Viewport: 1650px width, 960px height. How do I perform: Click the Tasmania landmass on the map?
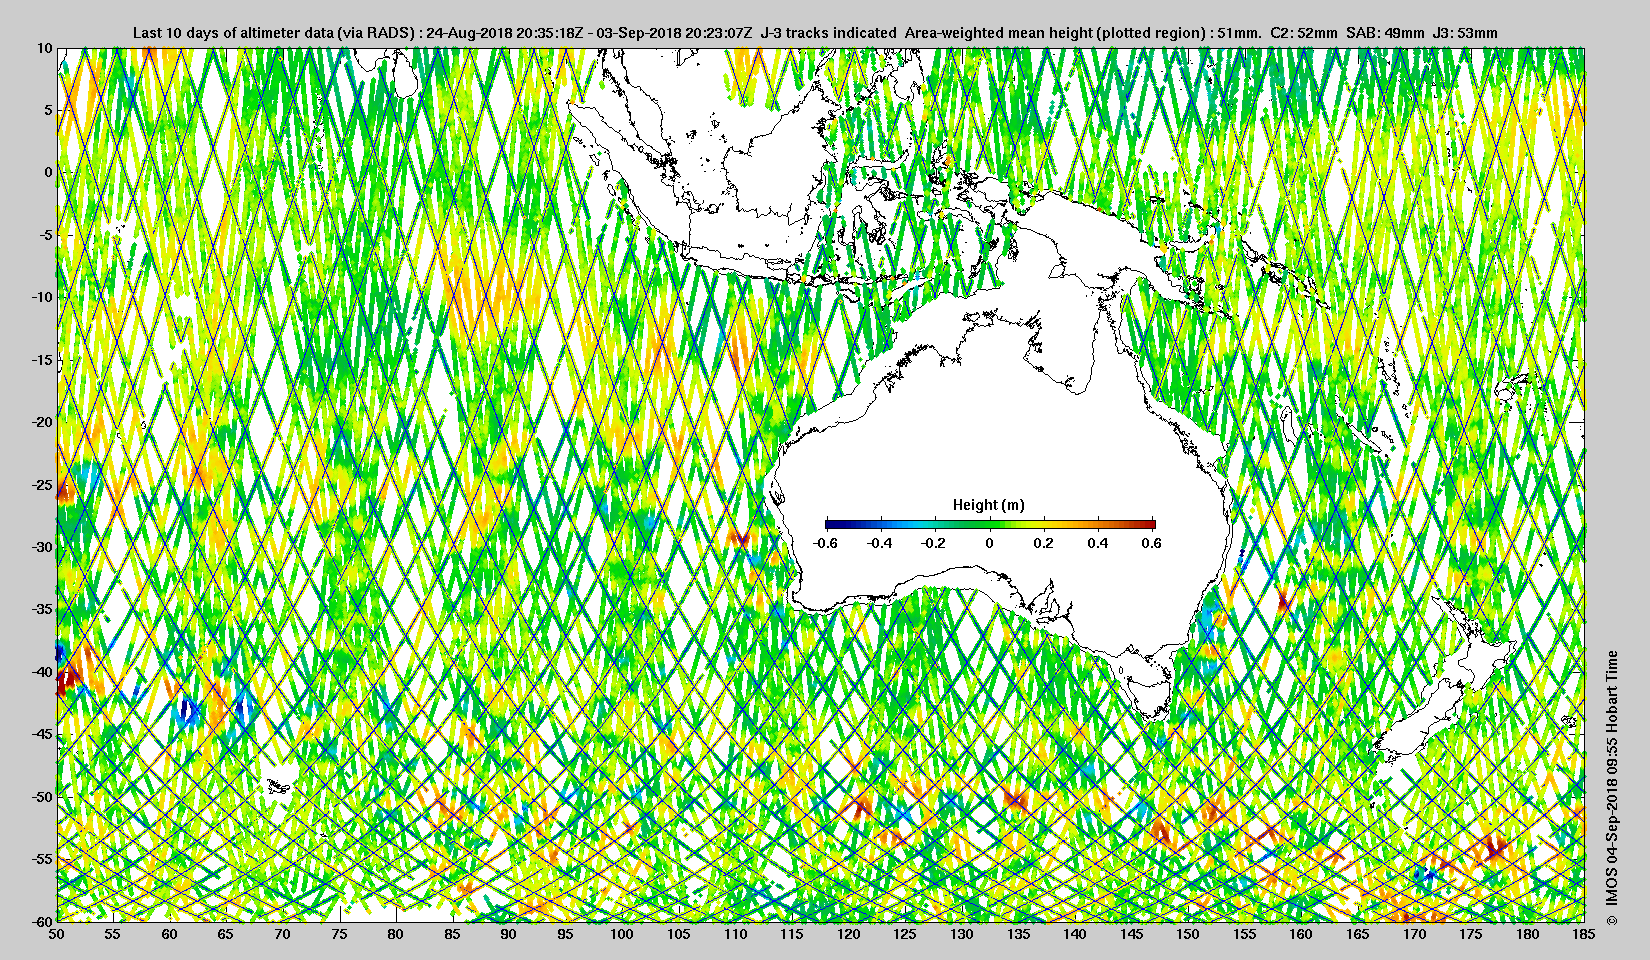(1150, 697)
